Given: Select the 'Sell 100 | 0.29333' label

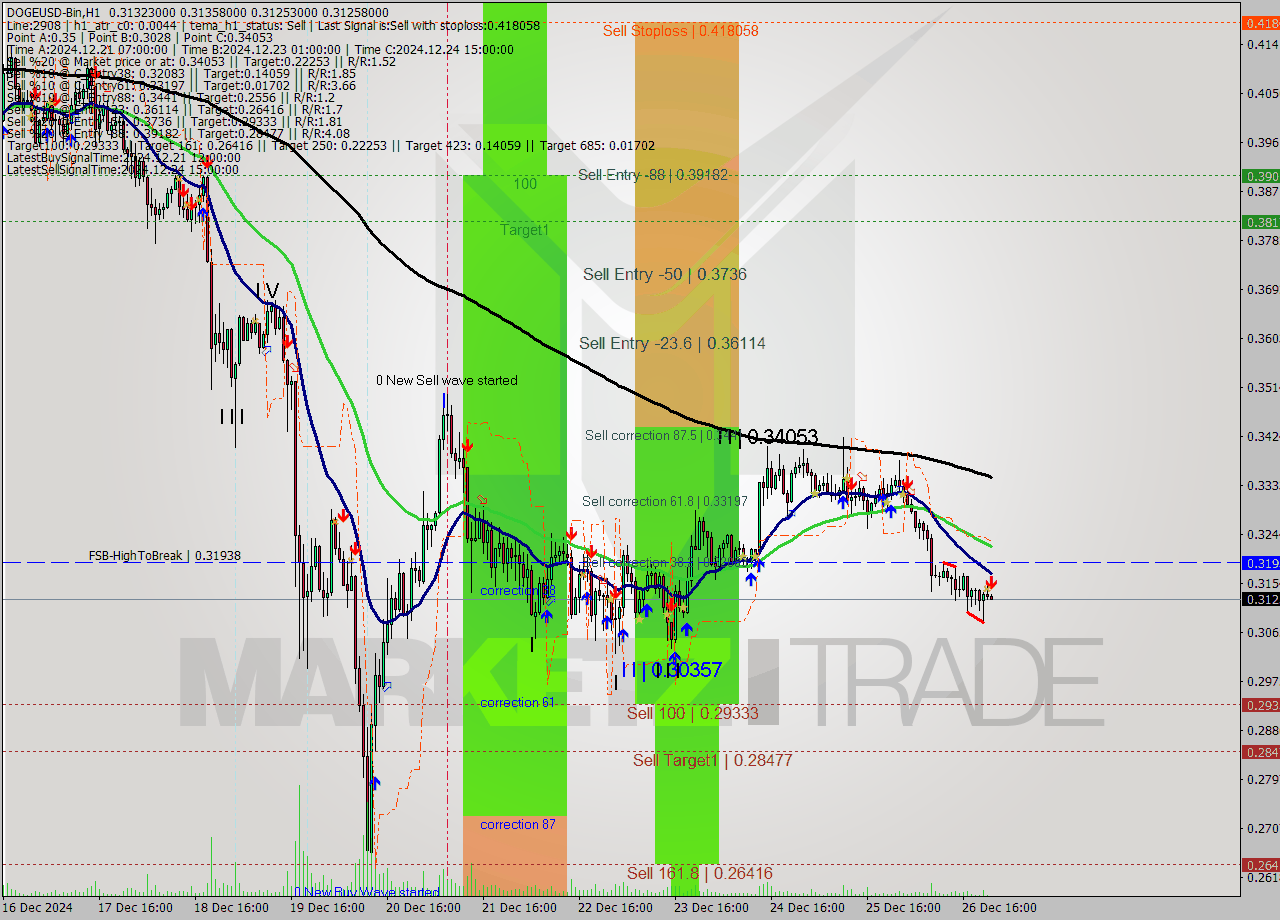Looking at the screenshot, I should [x=692, y=713].
